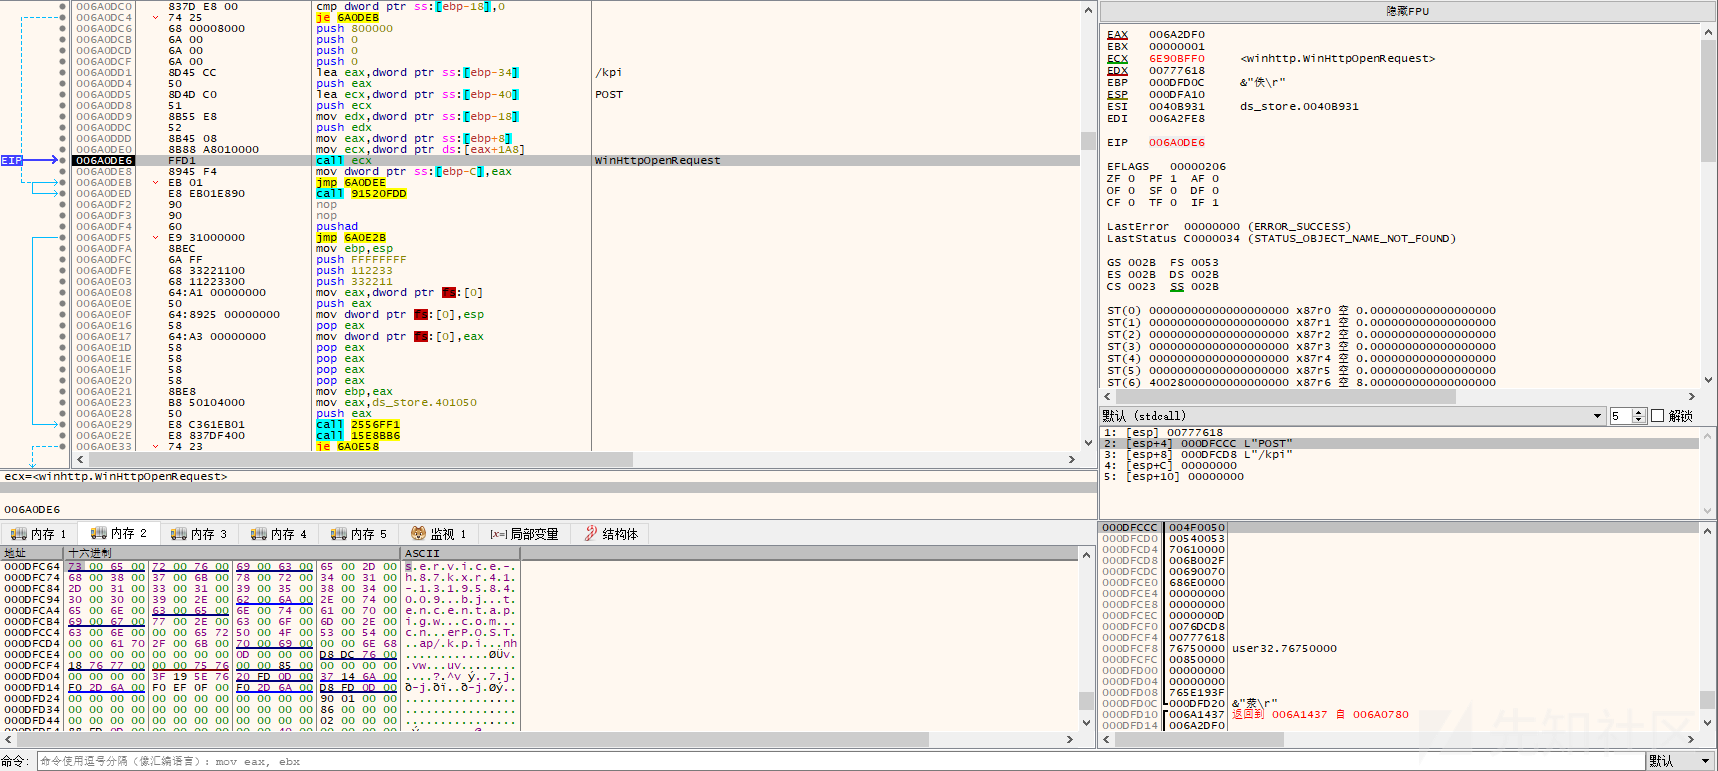Screen dimensions: 1718x771
Task: Click the disassembly vertical scrollbar thumb
Action: point(1088,140)
